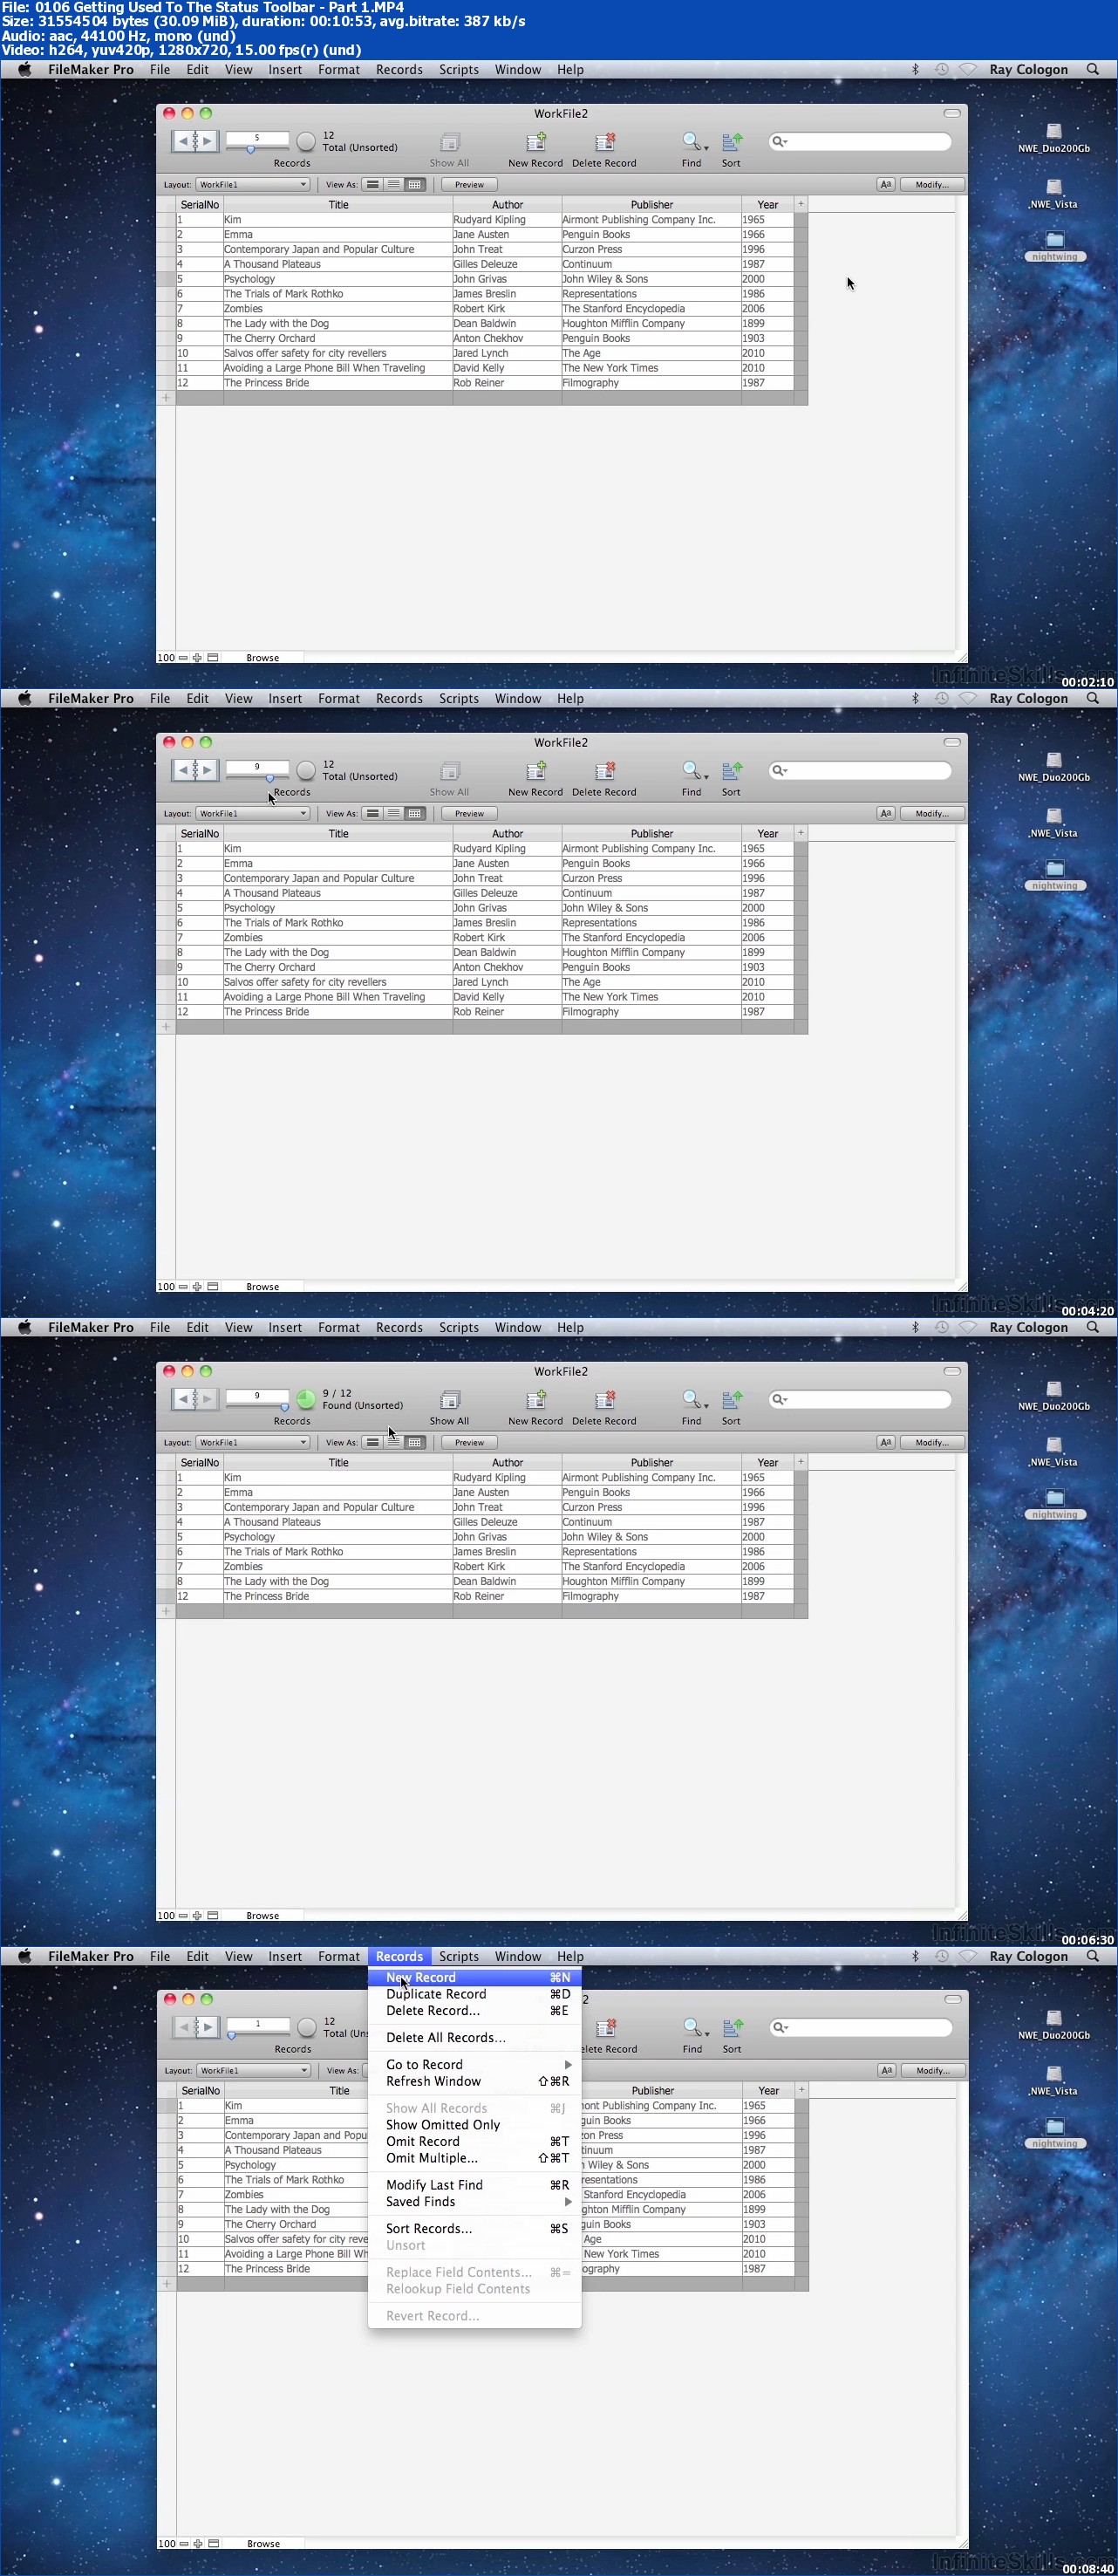This screenshot has width=1118, height=2576.
Task: Click the Bluetooth menu bar icon in the 00:06:30 frame
Action: 915,1327
